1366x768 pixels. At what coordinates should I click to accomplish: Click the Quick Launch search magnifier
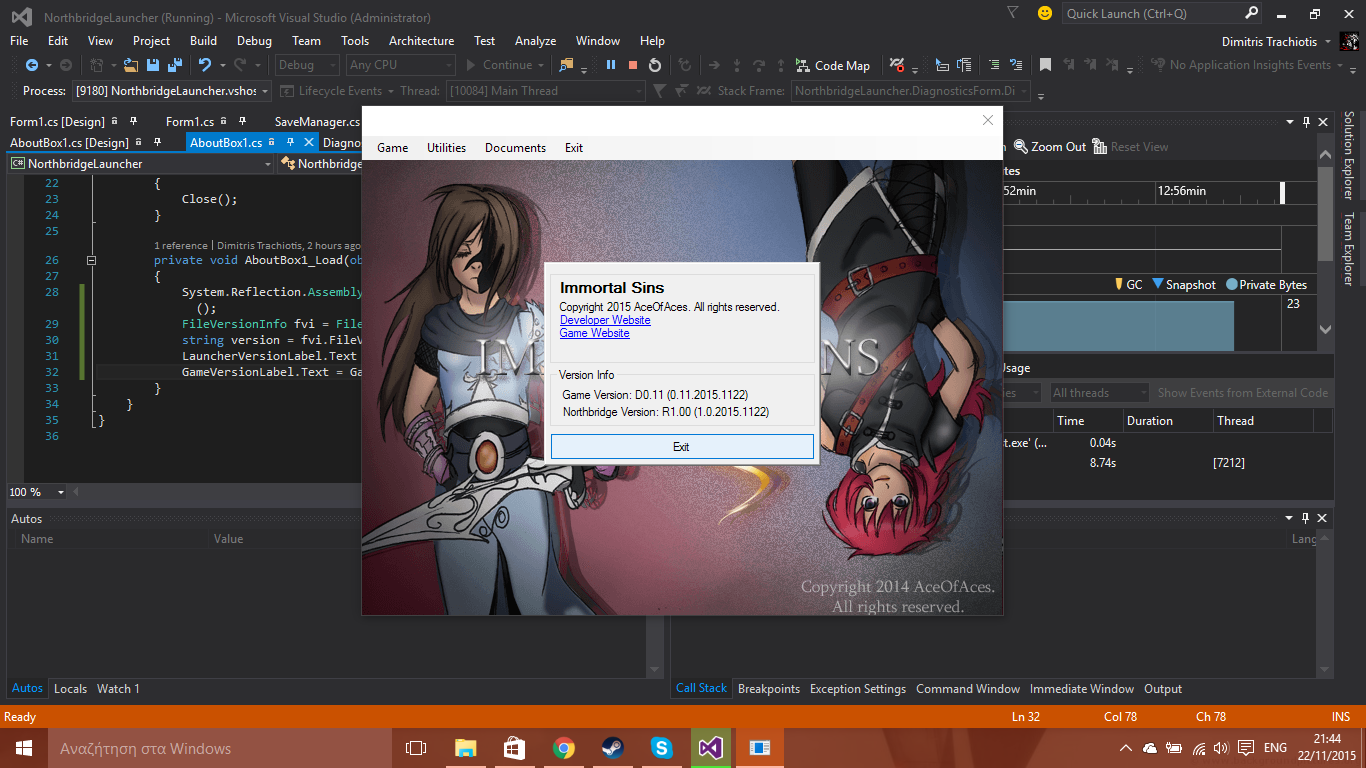click(1251, 13)
